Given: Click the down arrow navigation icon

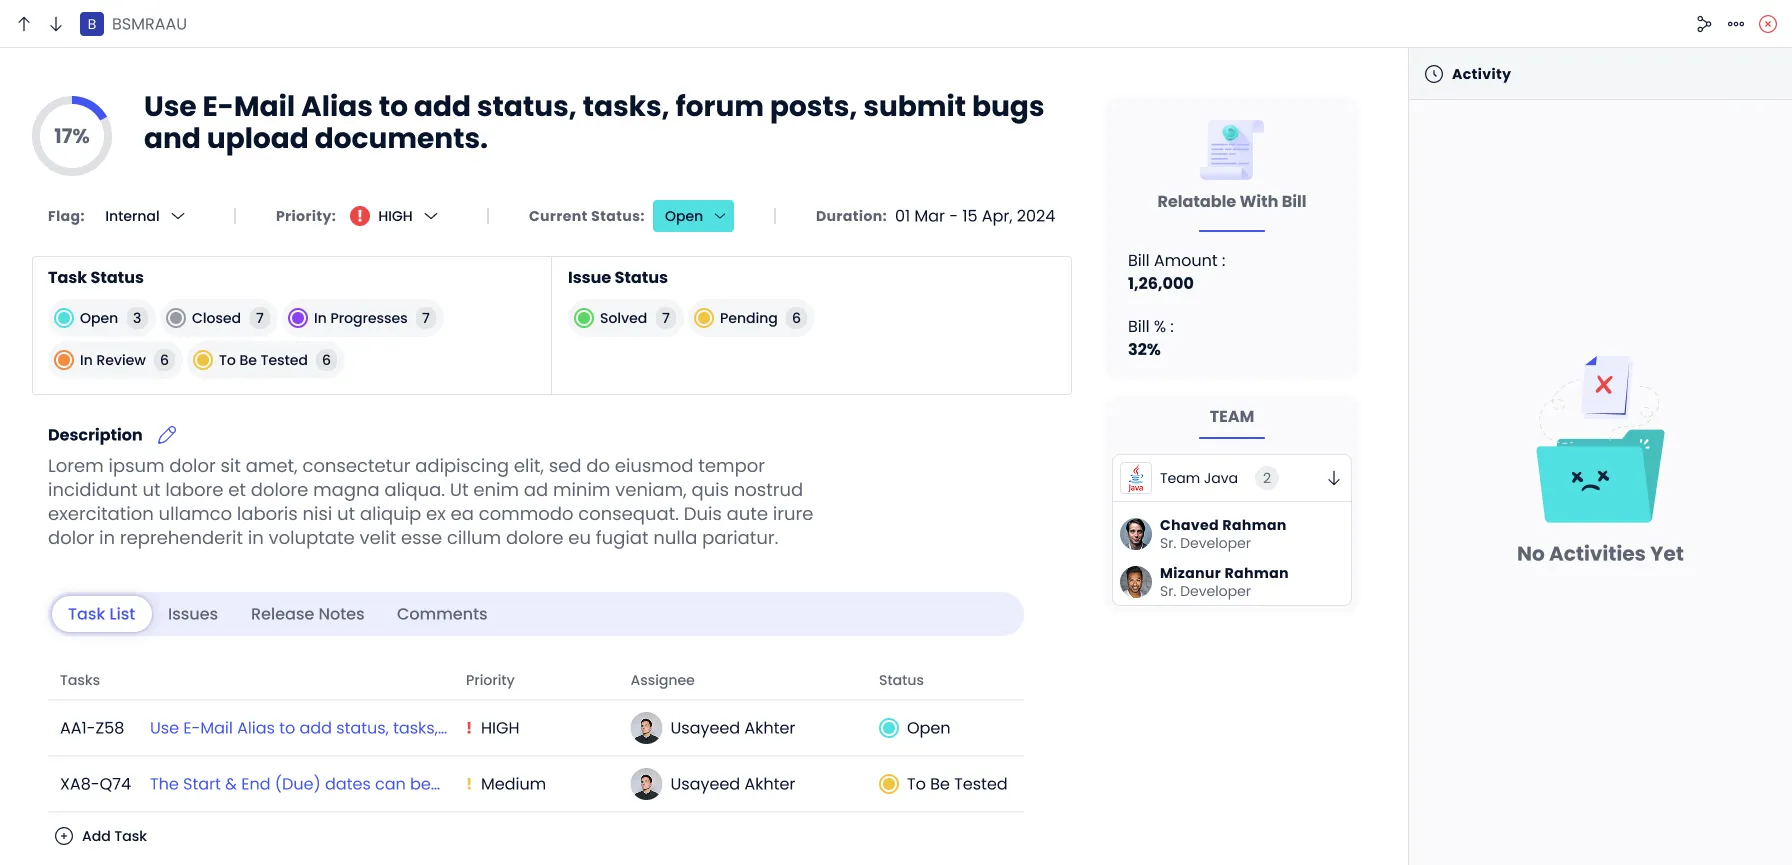Looking at the screenshot, I should [56, 24].
